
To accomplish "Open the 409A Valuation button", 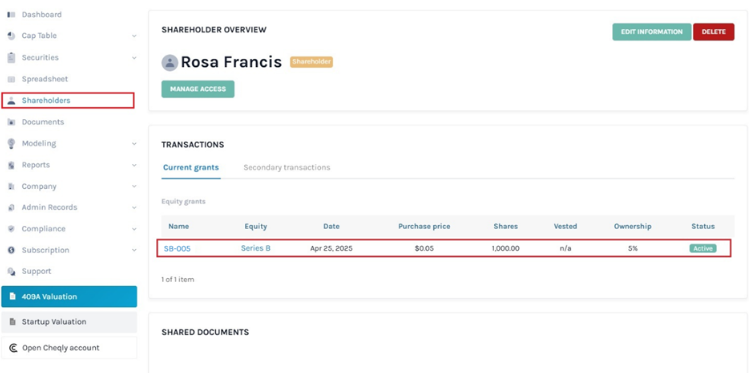I will 69,297.
